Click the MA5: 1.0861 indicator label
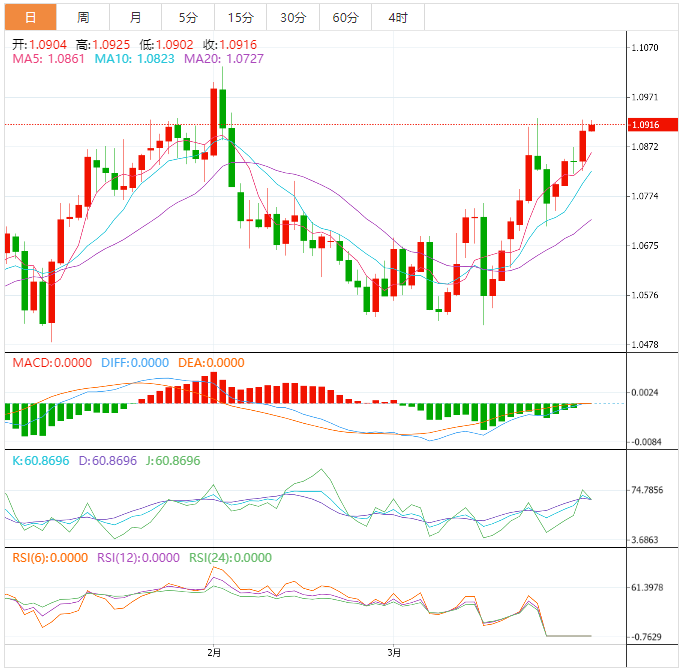 [x=49, y=59]
